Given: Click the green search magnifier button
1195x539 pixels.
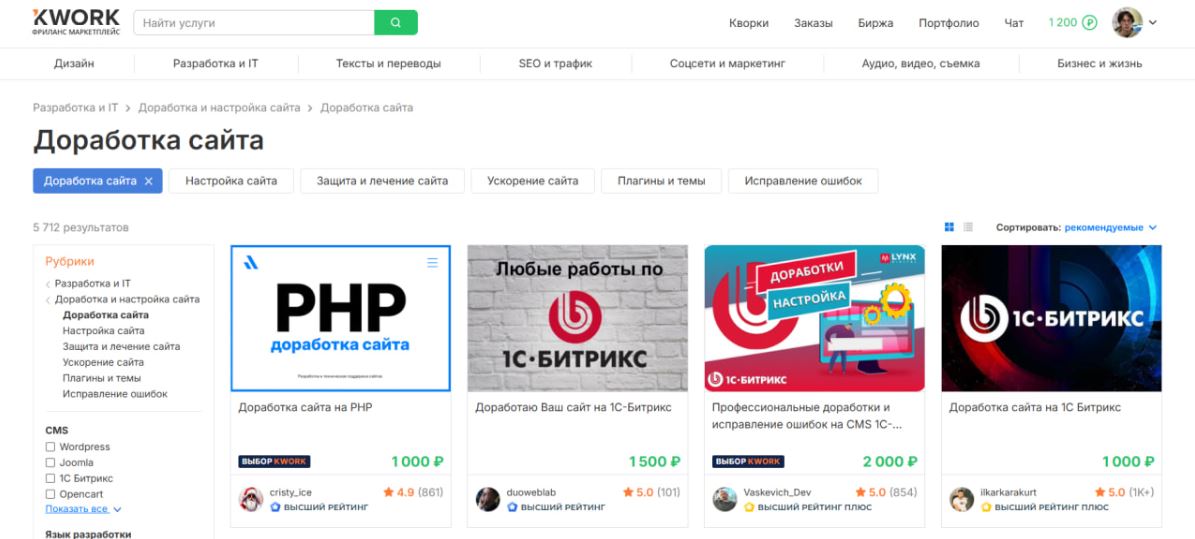Looking at the screenshot, I should tap(396, 23).
